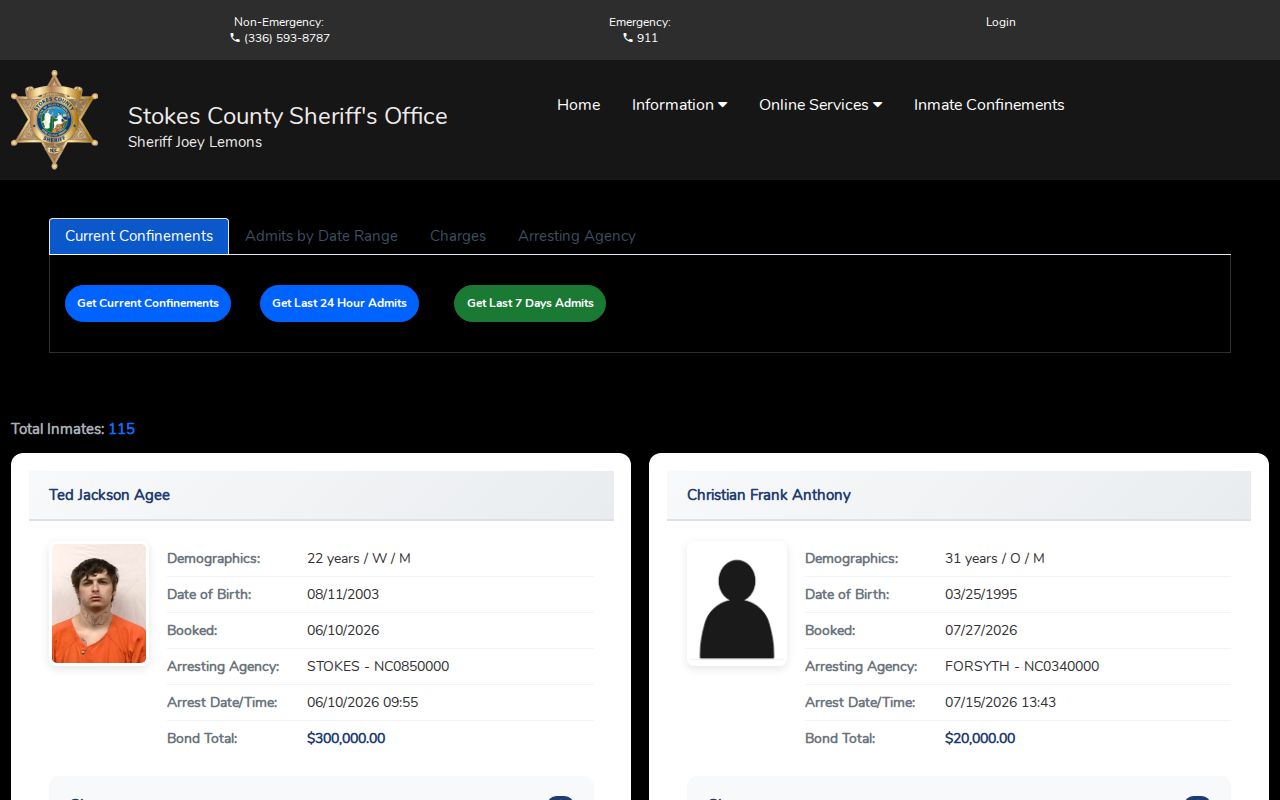1280x800 pixels.
Task: Open the Arresting Agency tab
Action: pyautogui.click(x=577, y=236)
